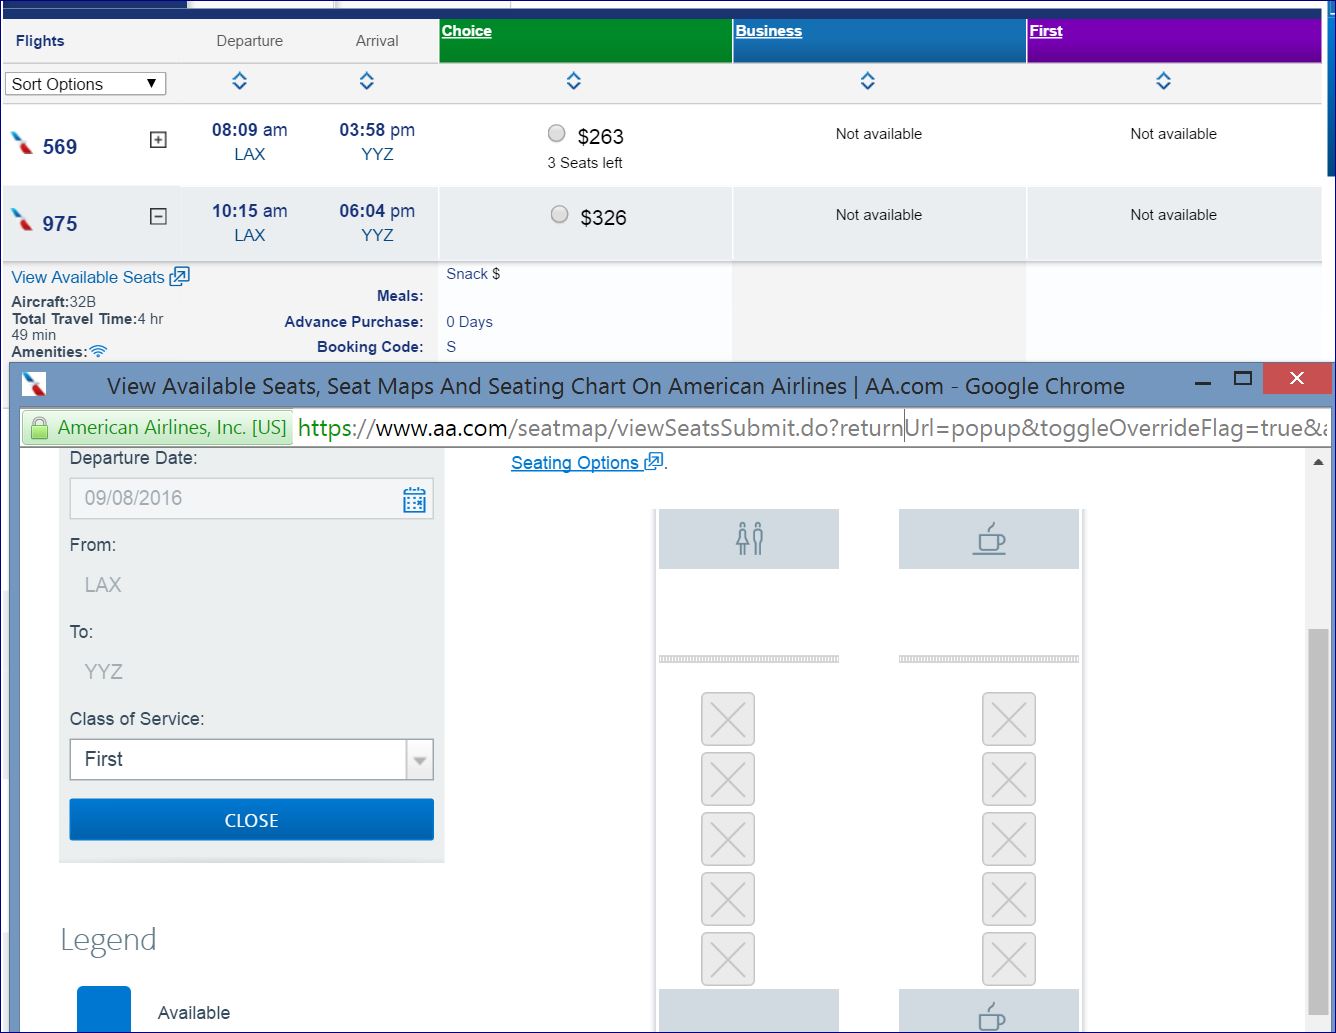
Task: Click the restroom icon on the seat map
Action: (x=749, y=539)
